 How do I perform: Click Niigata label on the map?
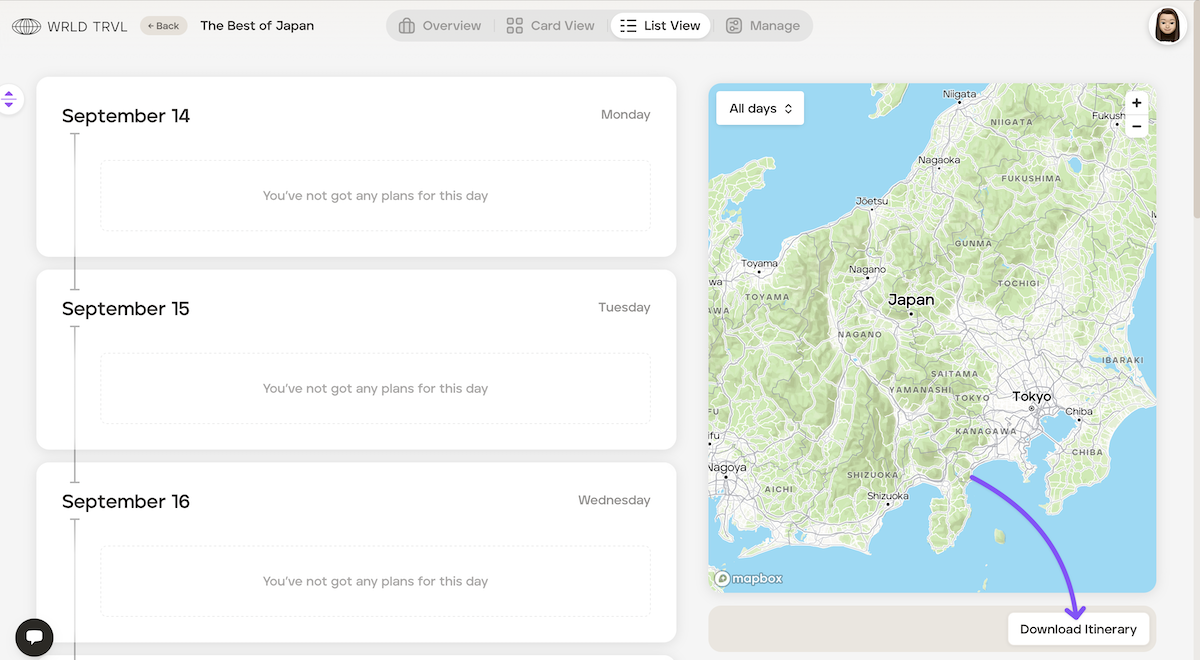coord(960,95)
